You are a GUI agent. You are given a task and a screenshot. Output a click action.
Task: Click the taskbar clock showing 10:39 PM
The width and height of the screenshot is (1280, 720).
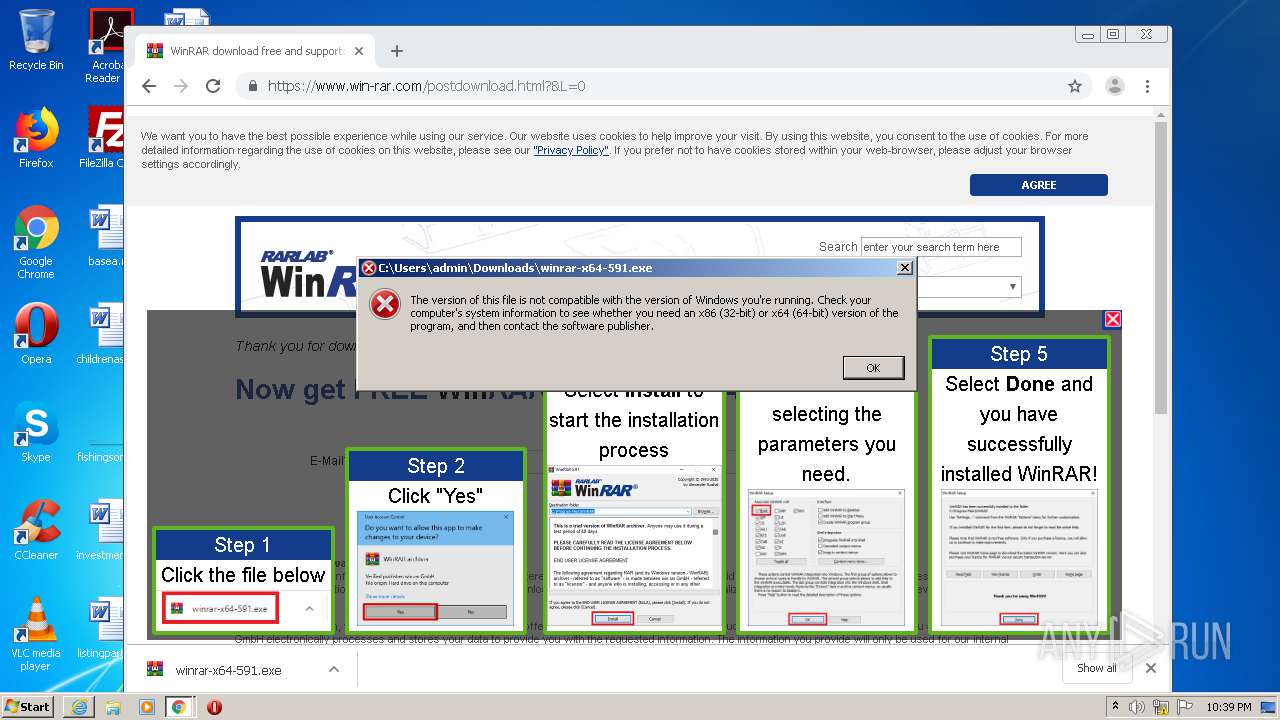coord(1229,707)
